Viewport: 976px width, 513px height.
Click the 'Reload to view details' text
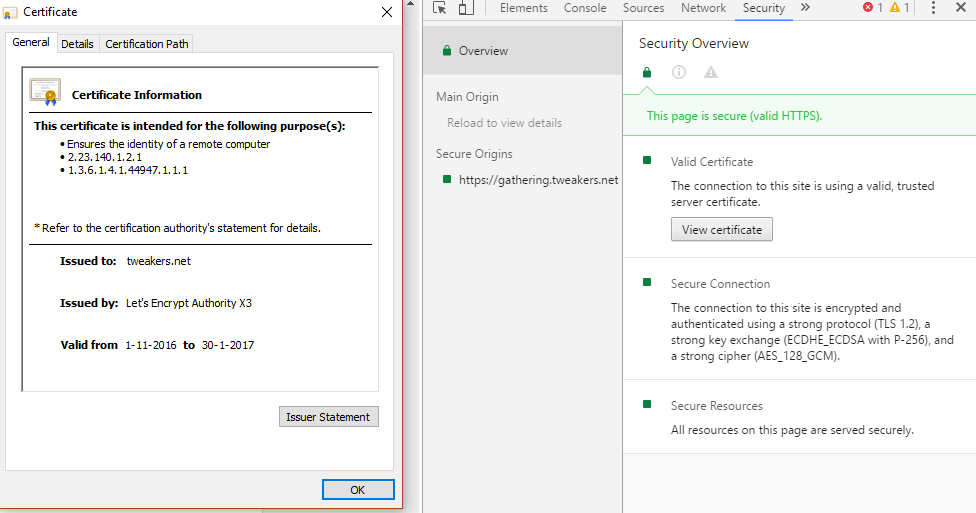[504, 123]
